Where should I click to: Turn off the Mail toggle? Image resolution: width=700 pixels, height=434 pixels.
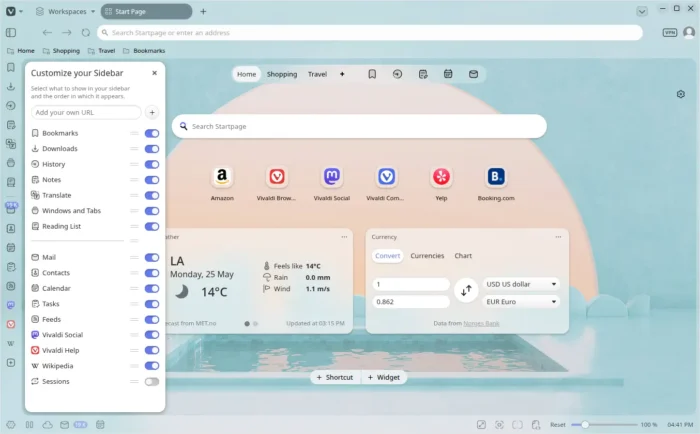[152, 257]
